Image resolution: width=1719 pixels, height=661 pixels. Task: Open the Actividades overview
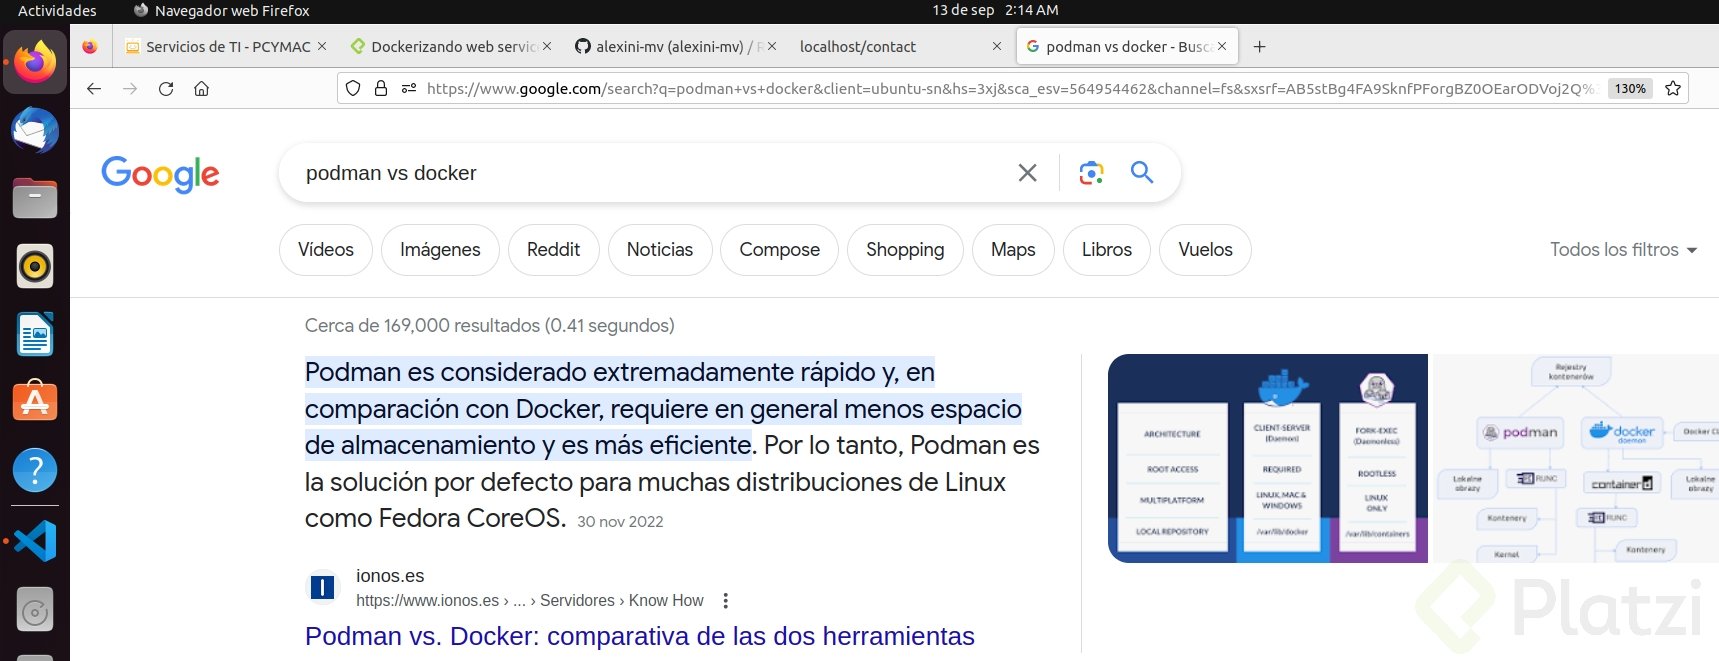[57, 10]
